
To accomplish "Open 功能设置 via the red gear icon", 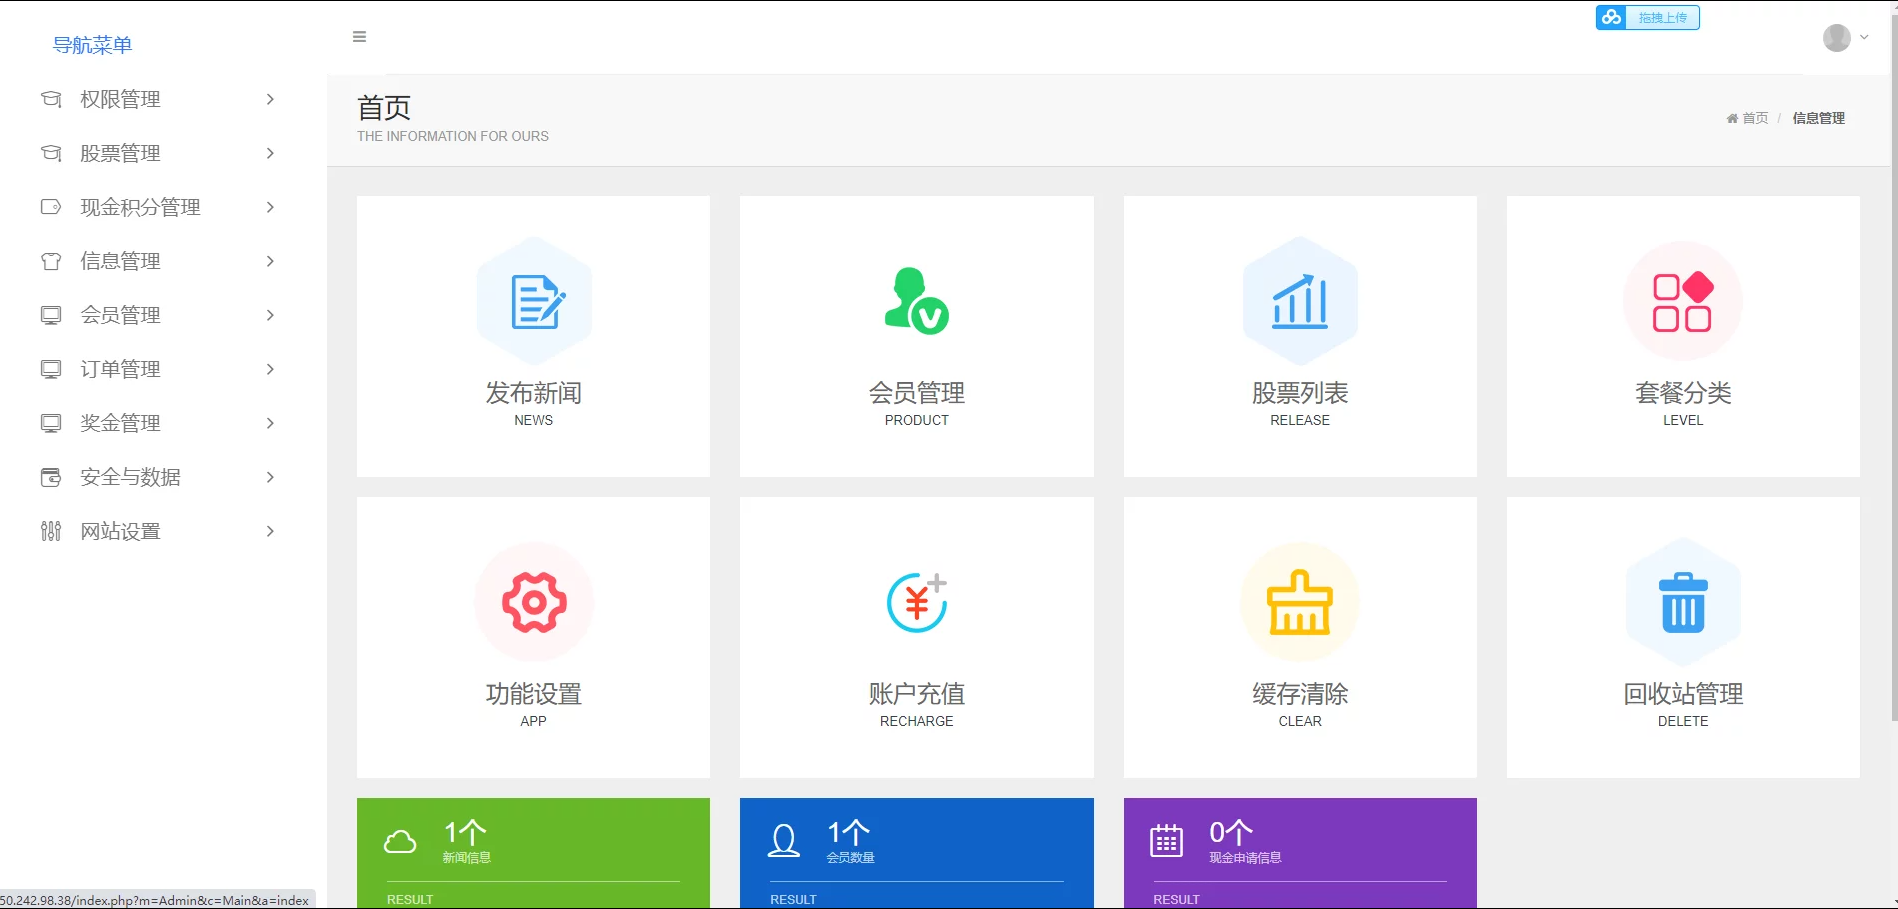I will point(533,601).
